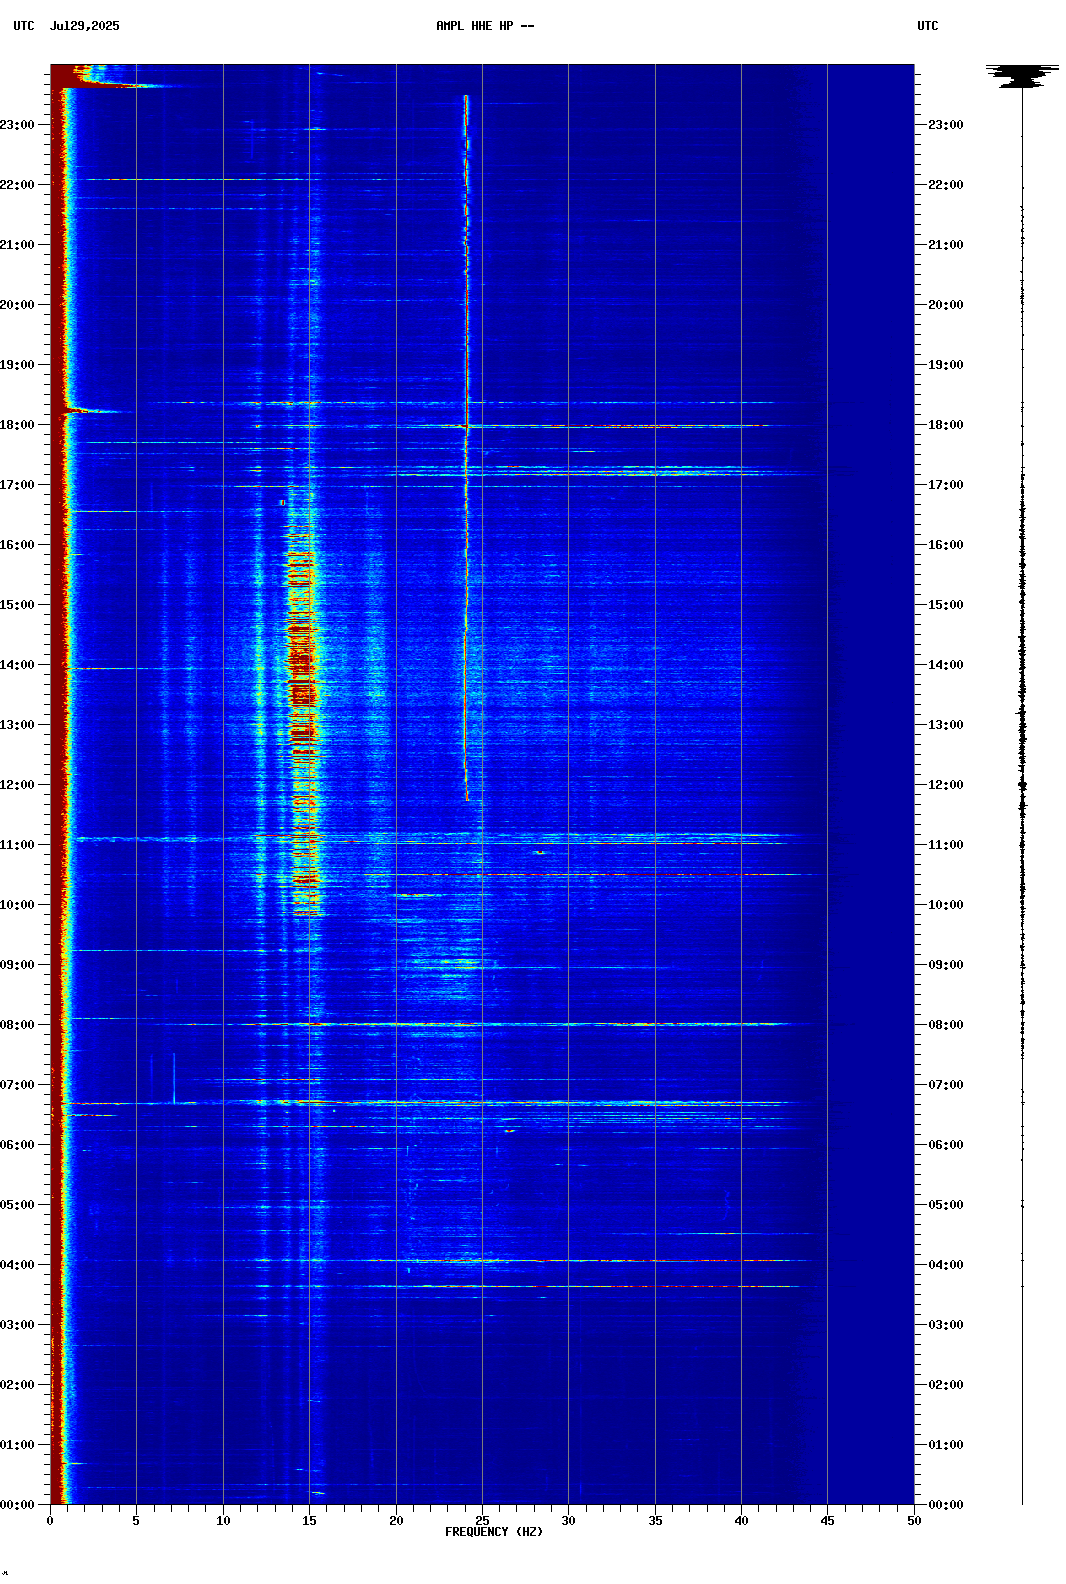This screenshot has height=1584, width=1066.
Task: Click the right-side 14:00 time label
Action: click(x=946, y=665)
